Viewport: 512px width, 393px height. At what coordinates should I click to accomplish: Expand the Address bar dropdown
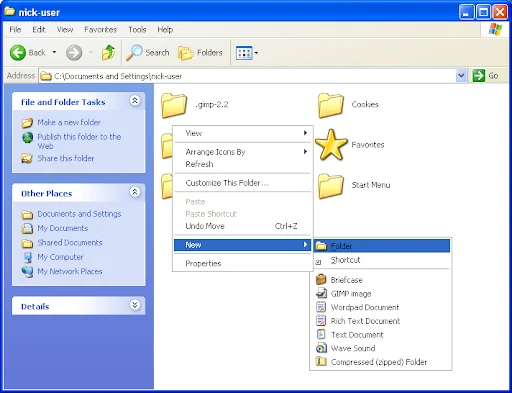click(461, 76)
